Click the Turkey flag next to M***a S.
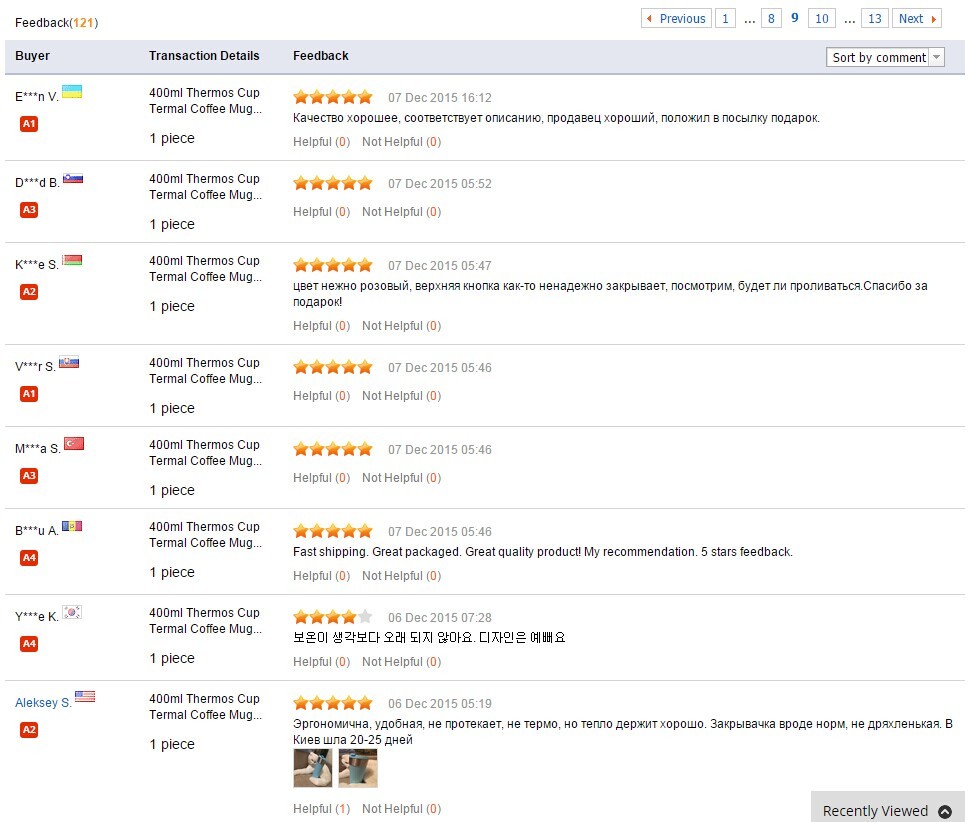Screen dimensions: 969x822 coord(74,444)
